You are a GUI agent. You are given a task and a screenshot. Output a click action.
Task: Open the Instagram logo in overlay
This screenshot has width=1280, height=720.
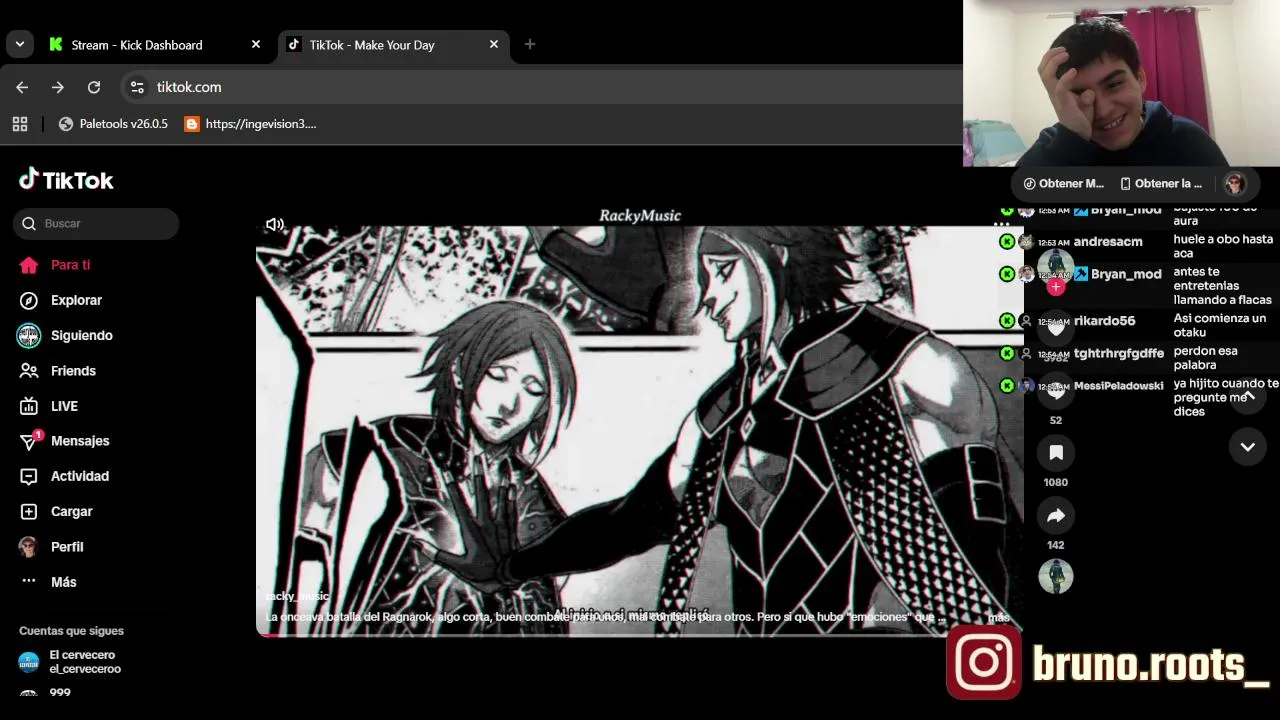click(x=984, y=662)
